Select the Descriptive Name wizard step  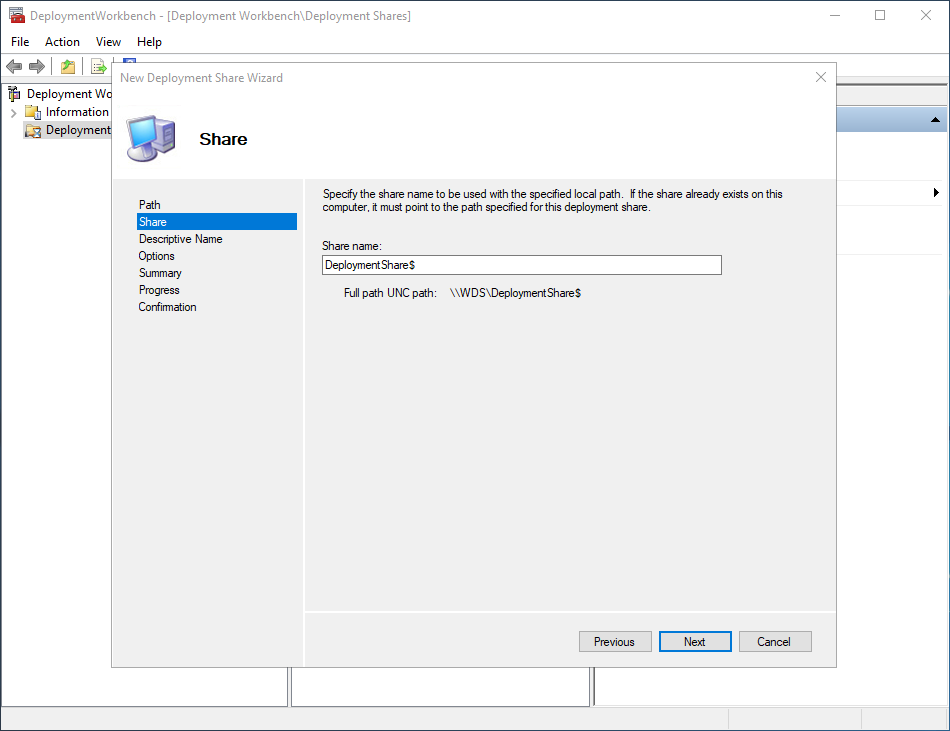(181, 239)
